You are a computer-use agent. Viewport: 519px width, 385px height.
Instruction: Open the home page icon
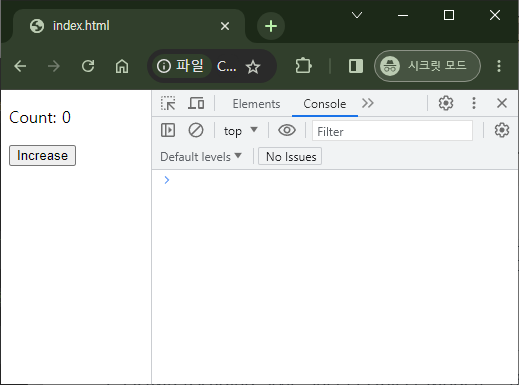tap(122, 66)
